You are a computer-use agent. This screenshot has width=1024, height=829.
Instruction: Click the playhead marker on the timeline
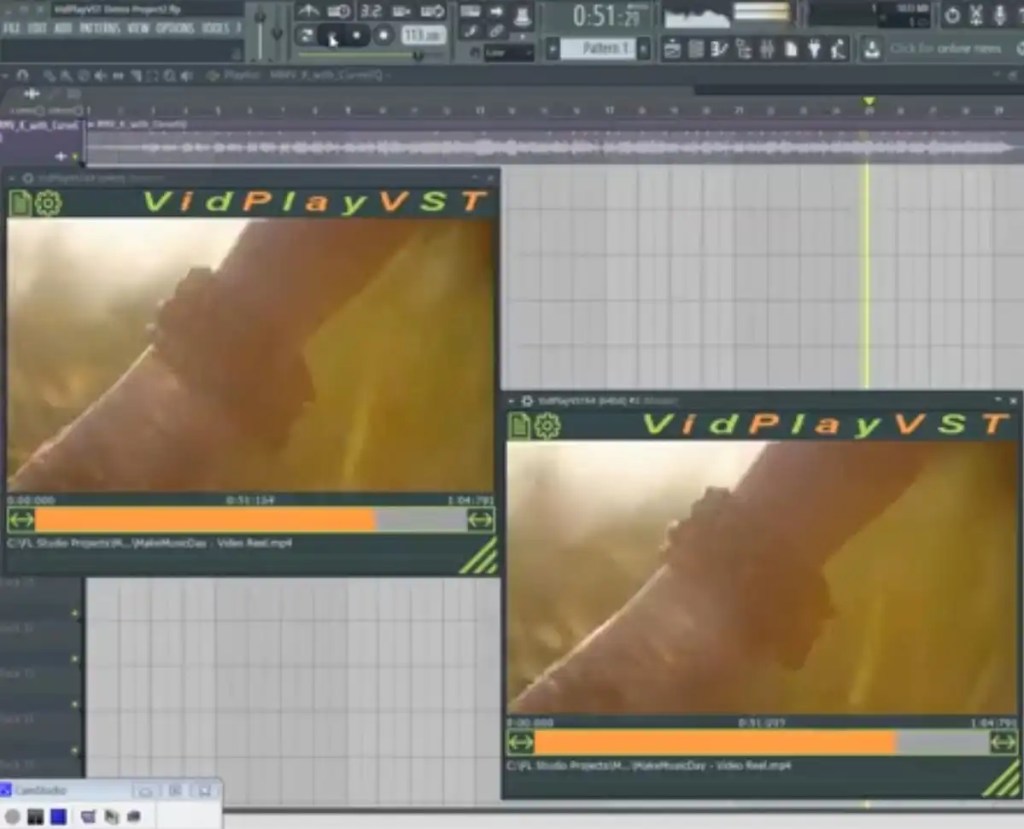point(869,101)
